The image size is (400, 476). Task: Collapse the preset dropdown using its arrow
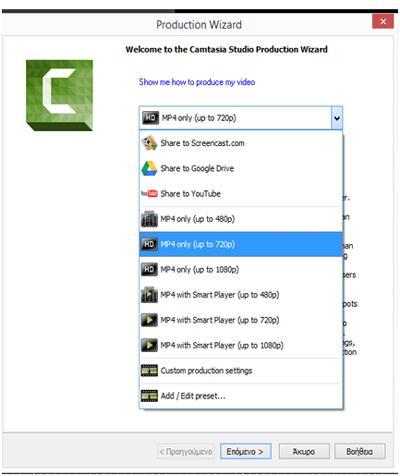[x=337, y=118]
